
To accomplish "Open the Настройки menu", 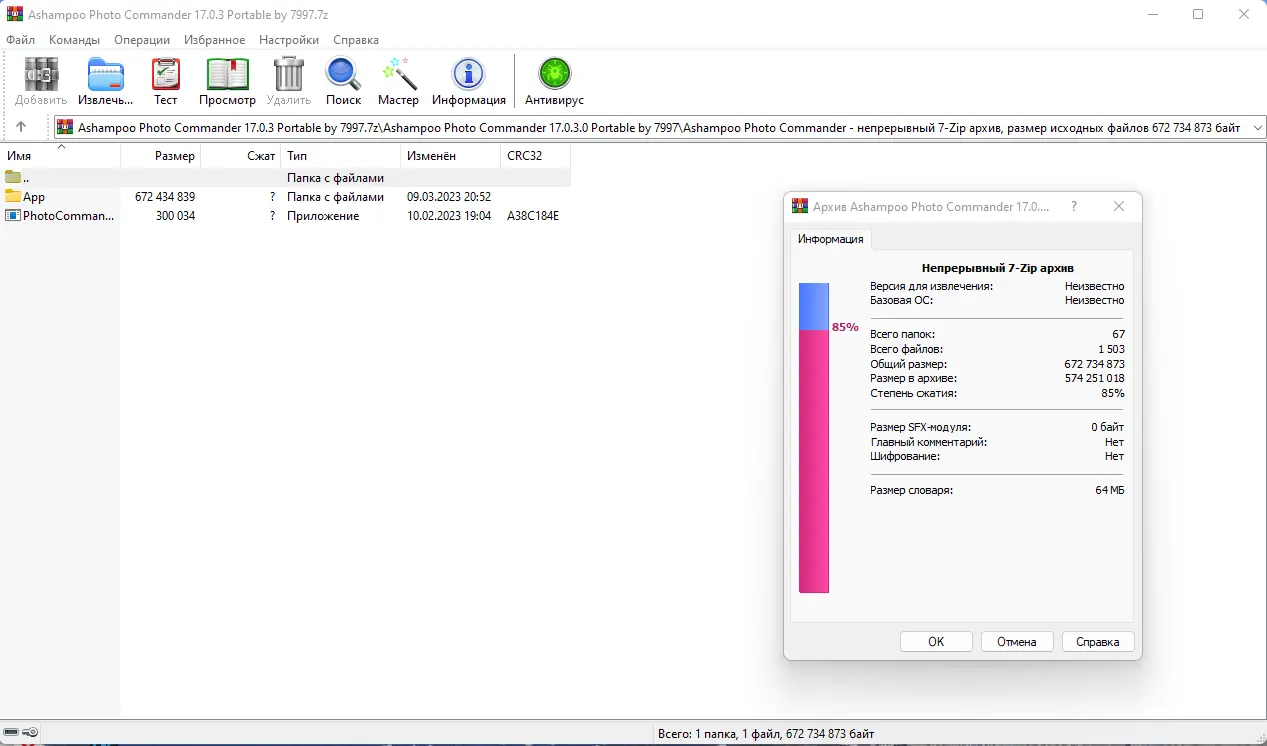I will tap(288, 40).
